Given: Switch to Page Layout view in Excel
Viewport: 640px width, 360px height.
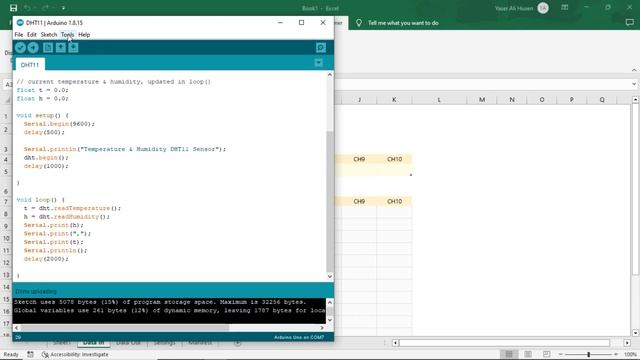Looking at the screenshot, I should [528, 354].
